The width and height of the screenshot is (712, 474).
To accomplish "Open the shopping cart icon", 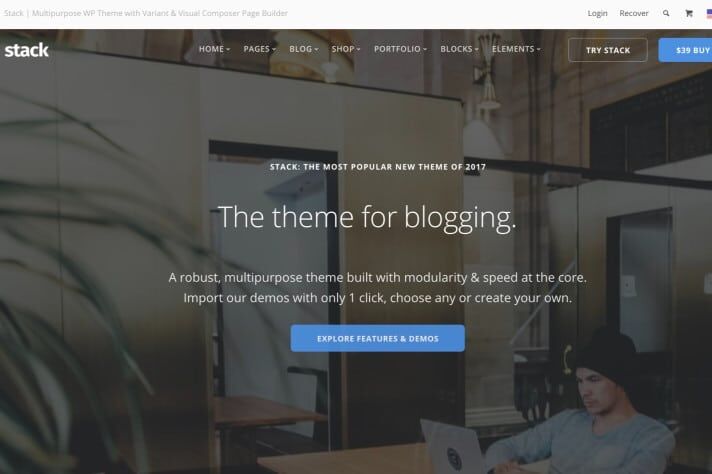I will click(x=689, y=13).
